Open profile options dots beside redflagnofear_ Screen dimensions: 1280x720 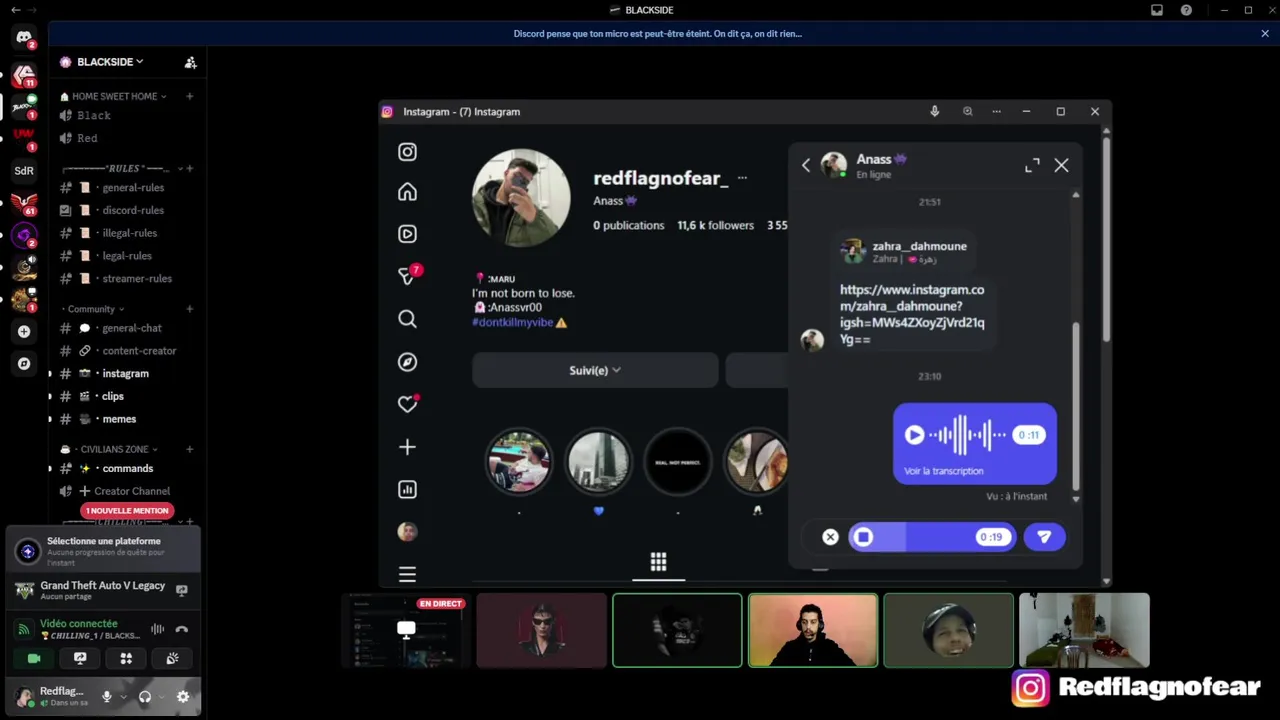[742, 178]
